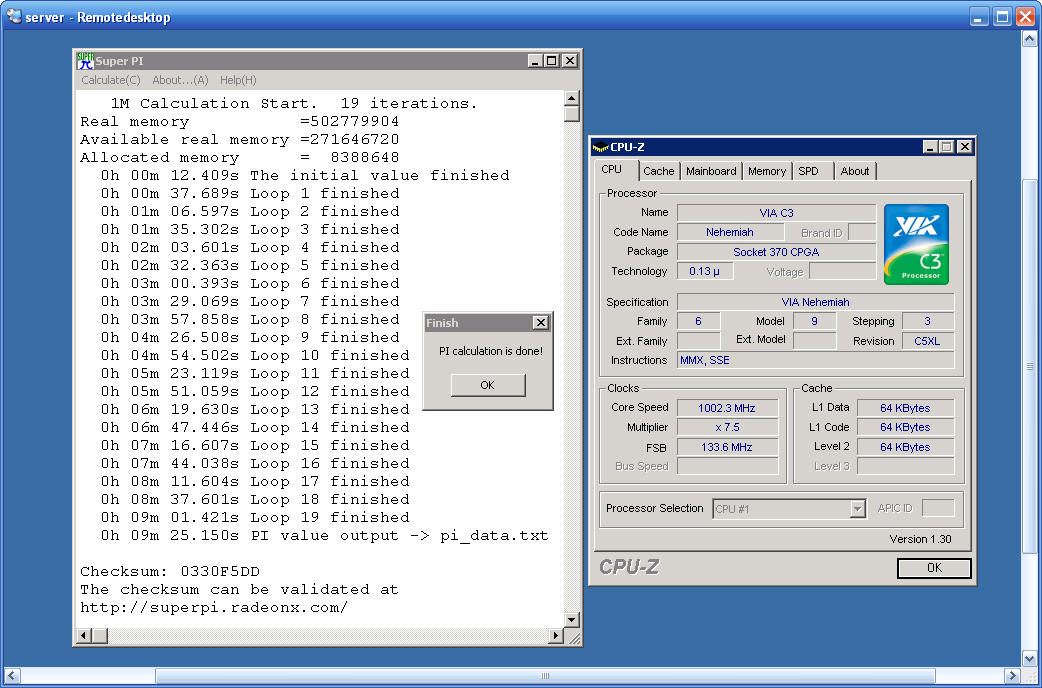Minimize the Remotedesktop window
The height and width of the screenshot is (688, 1042).
click(x=979, y=16)
